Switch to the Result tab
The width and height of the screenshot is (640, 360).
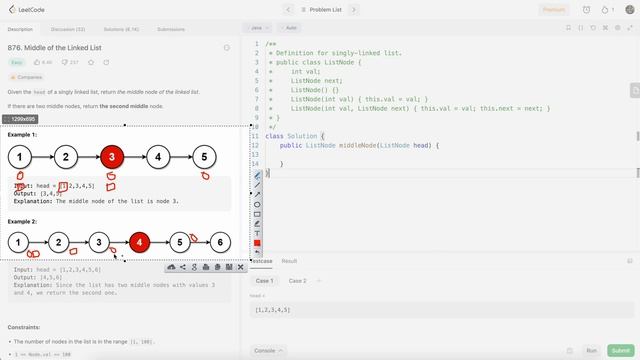(x=289, y=261)
